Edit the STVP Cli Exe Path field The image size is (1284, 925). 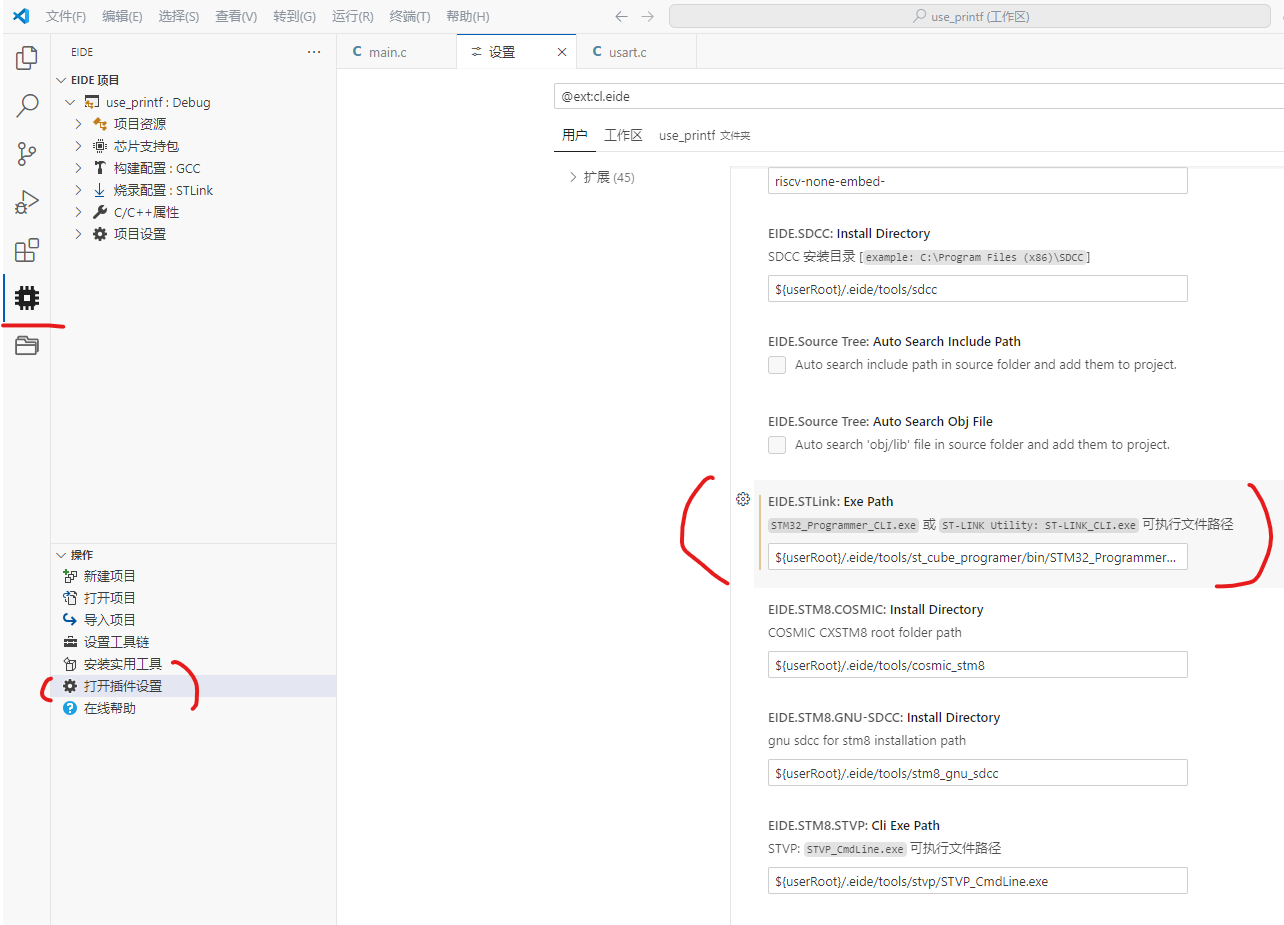click(x=978, y=881)
